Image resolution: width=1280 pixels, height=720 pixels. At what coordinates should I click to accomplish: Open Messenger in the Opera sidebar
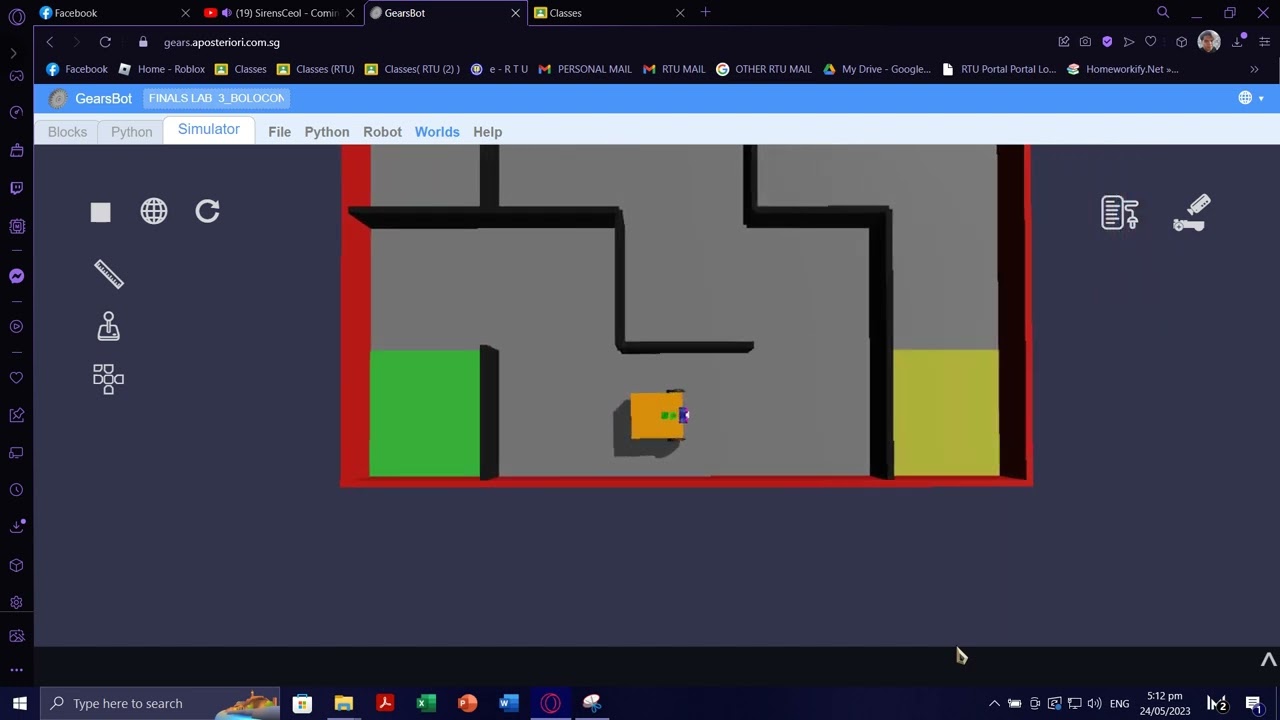click(x=16, y=276)
